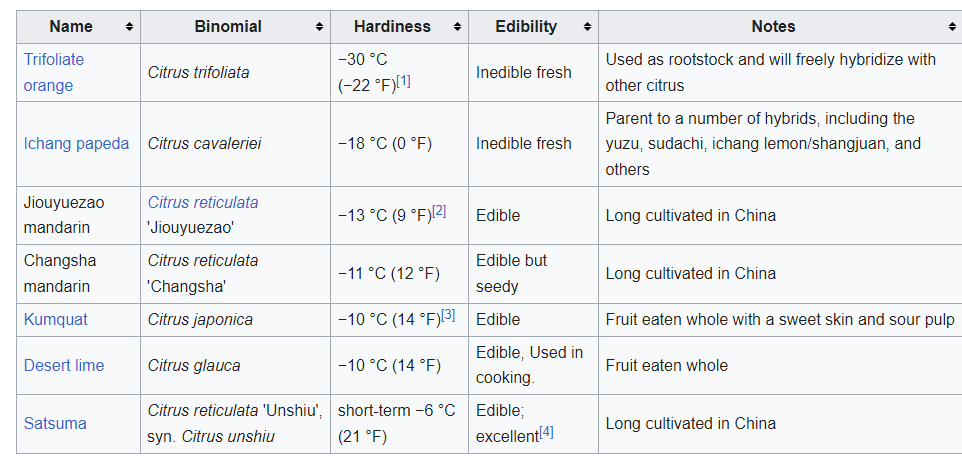Click the Hardiness column header text
This screenshot has height=460, width=962.
coord(393,27)
